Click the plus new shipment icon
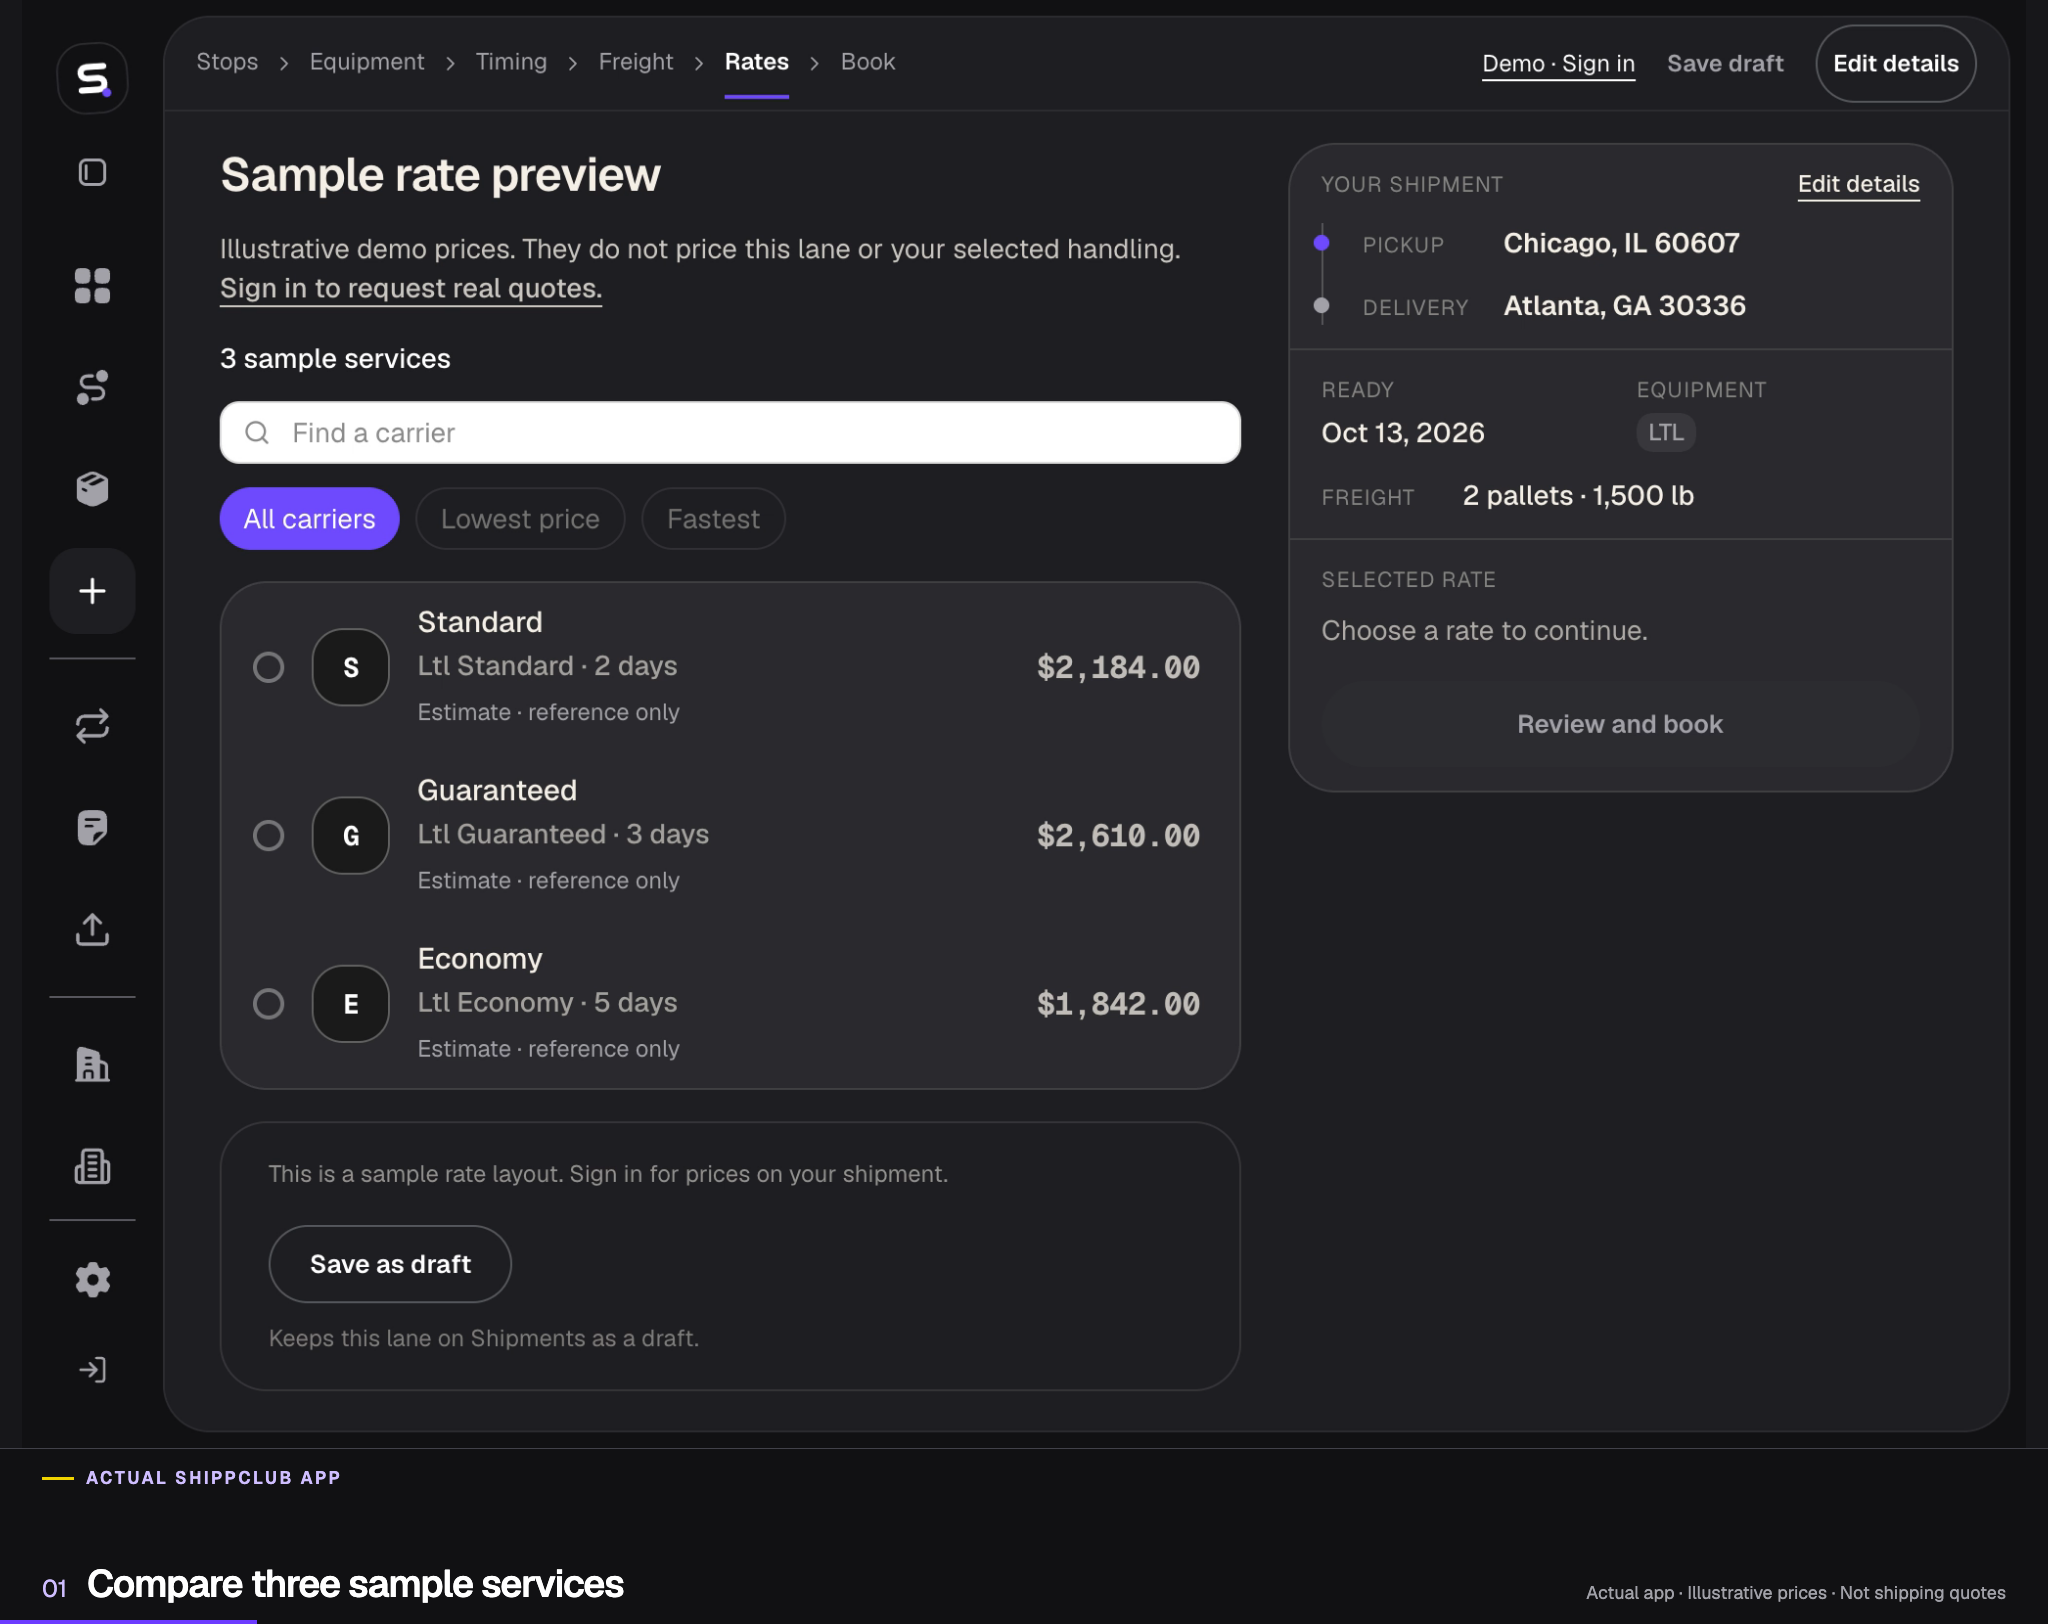Viewport: 2048px width, 1624px height. click(92, 591)
